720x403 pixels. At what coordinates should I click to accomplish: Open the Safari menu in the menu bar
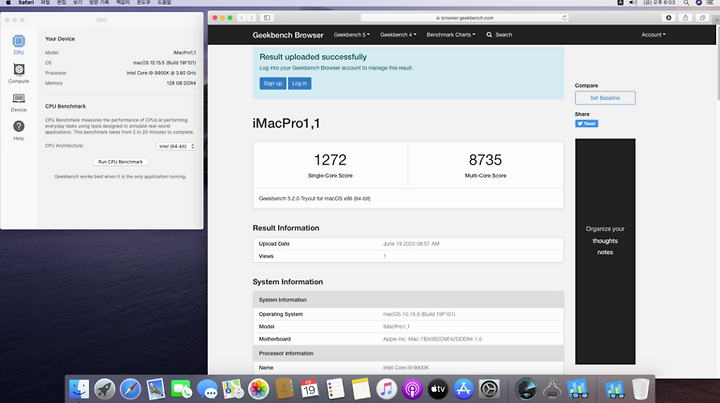pyautogui.click(x=26, y=3)
